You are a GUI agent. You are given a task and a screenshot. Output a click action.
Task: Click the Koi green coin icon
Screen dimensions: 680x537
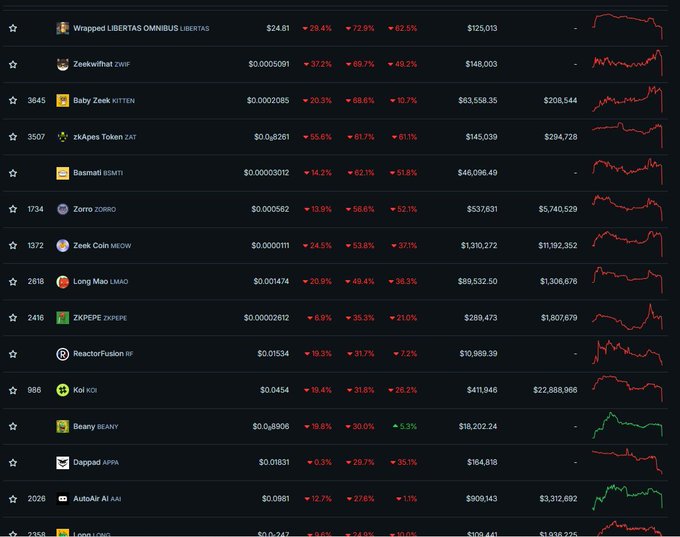[62, 390]
